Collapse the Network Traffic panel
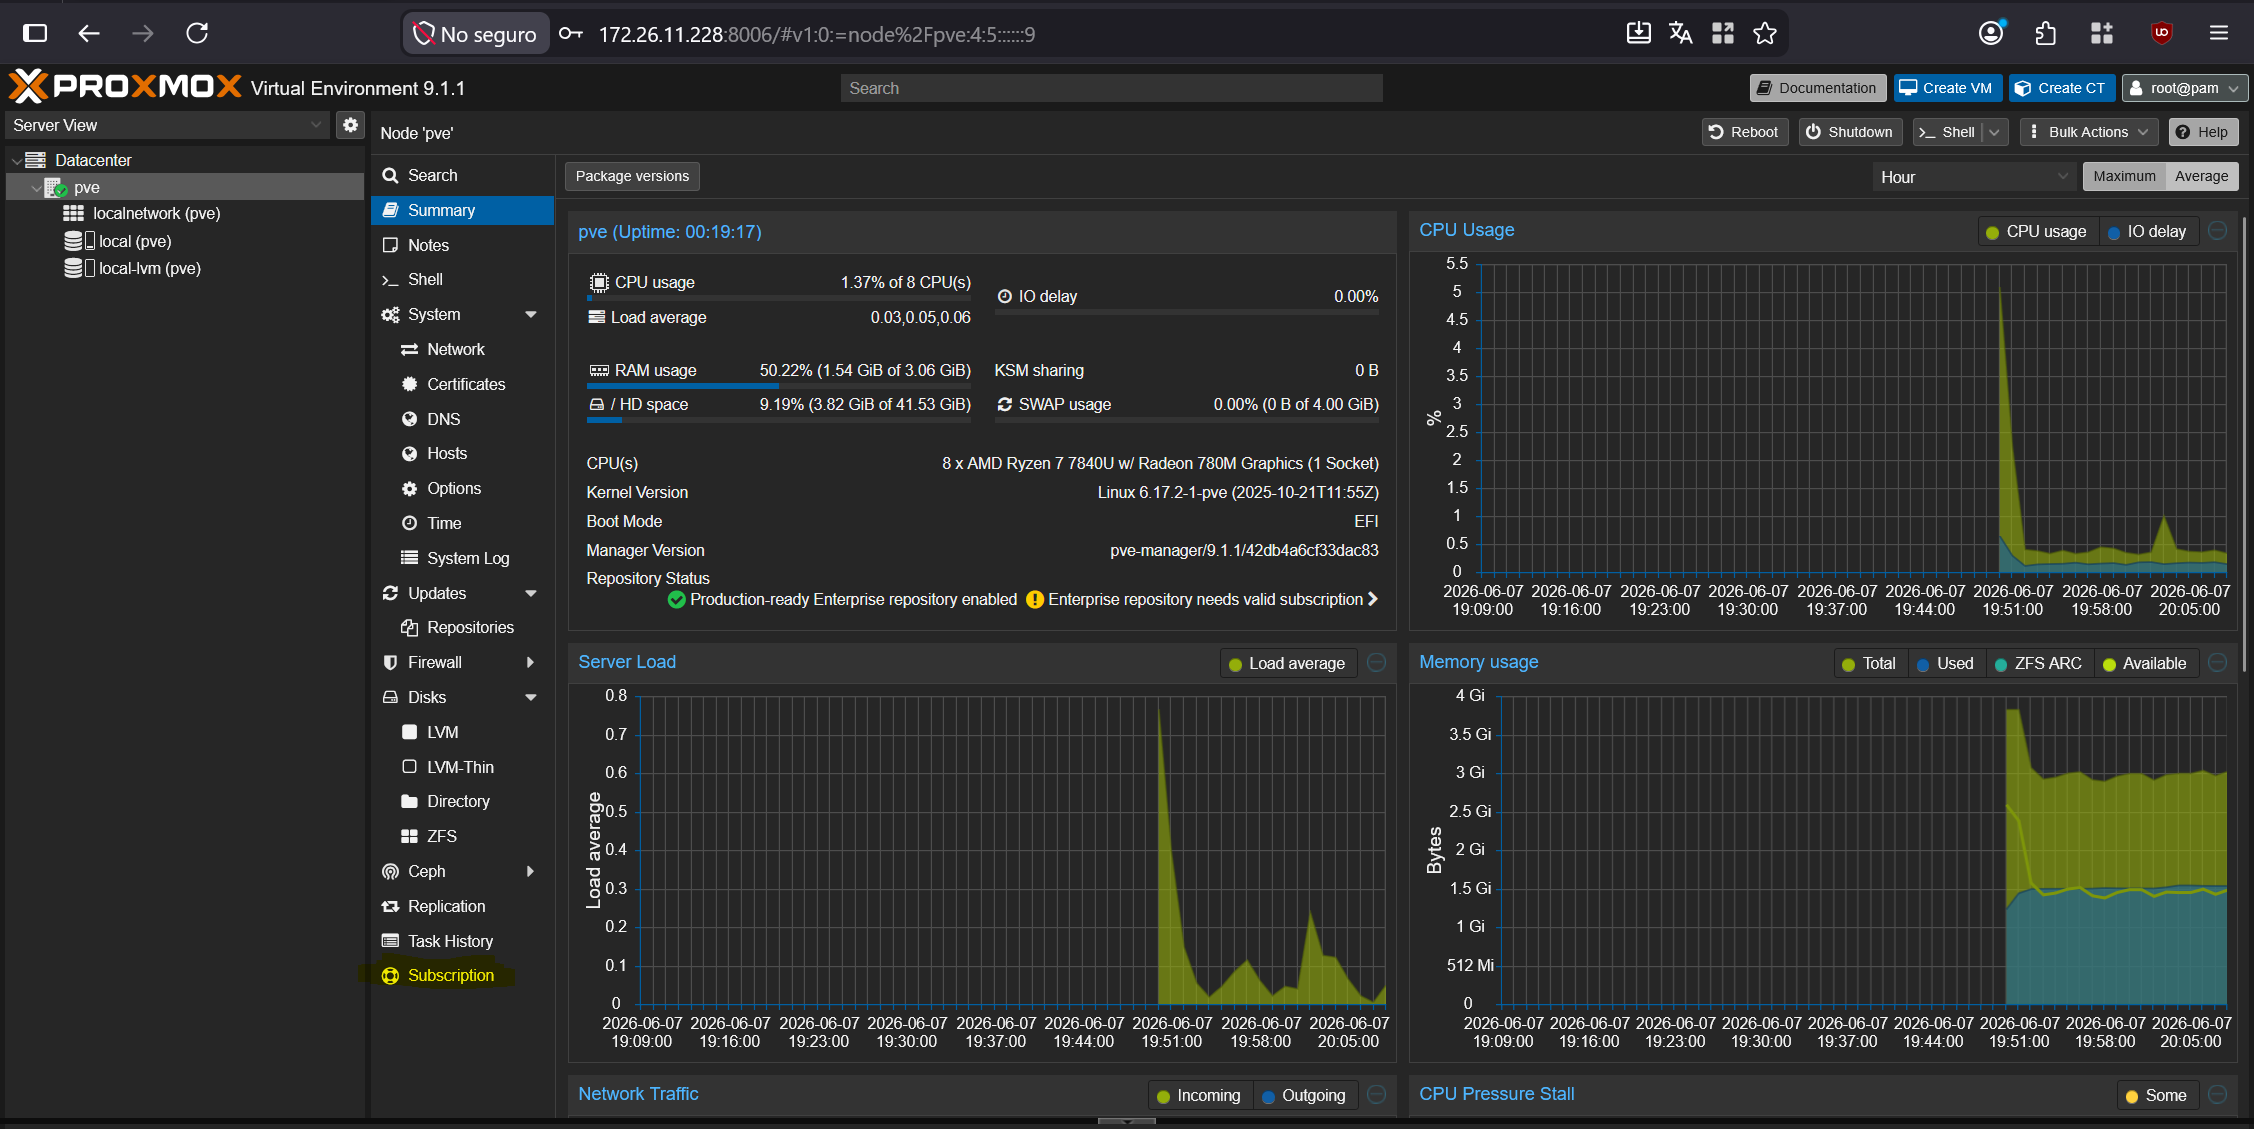This screenshot has height=1129, width=2254. [1376, 1094]
